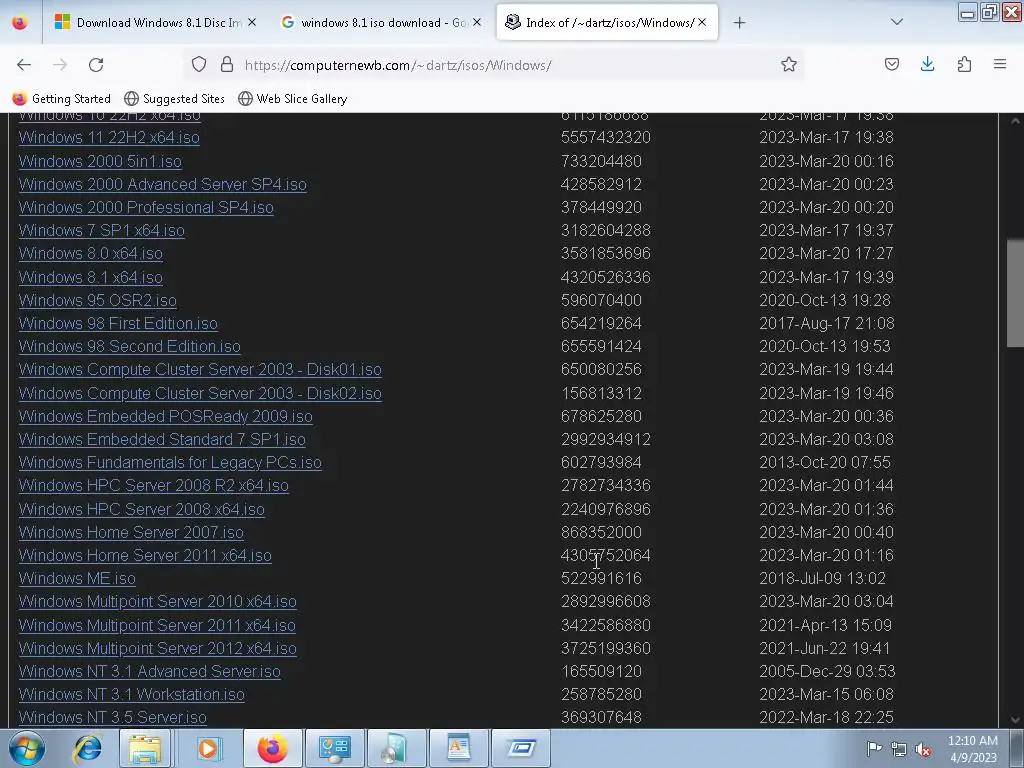Download Windows HPC Server 2008 x64.iso

(142, 509)
